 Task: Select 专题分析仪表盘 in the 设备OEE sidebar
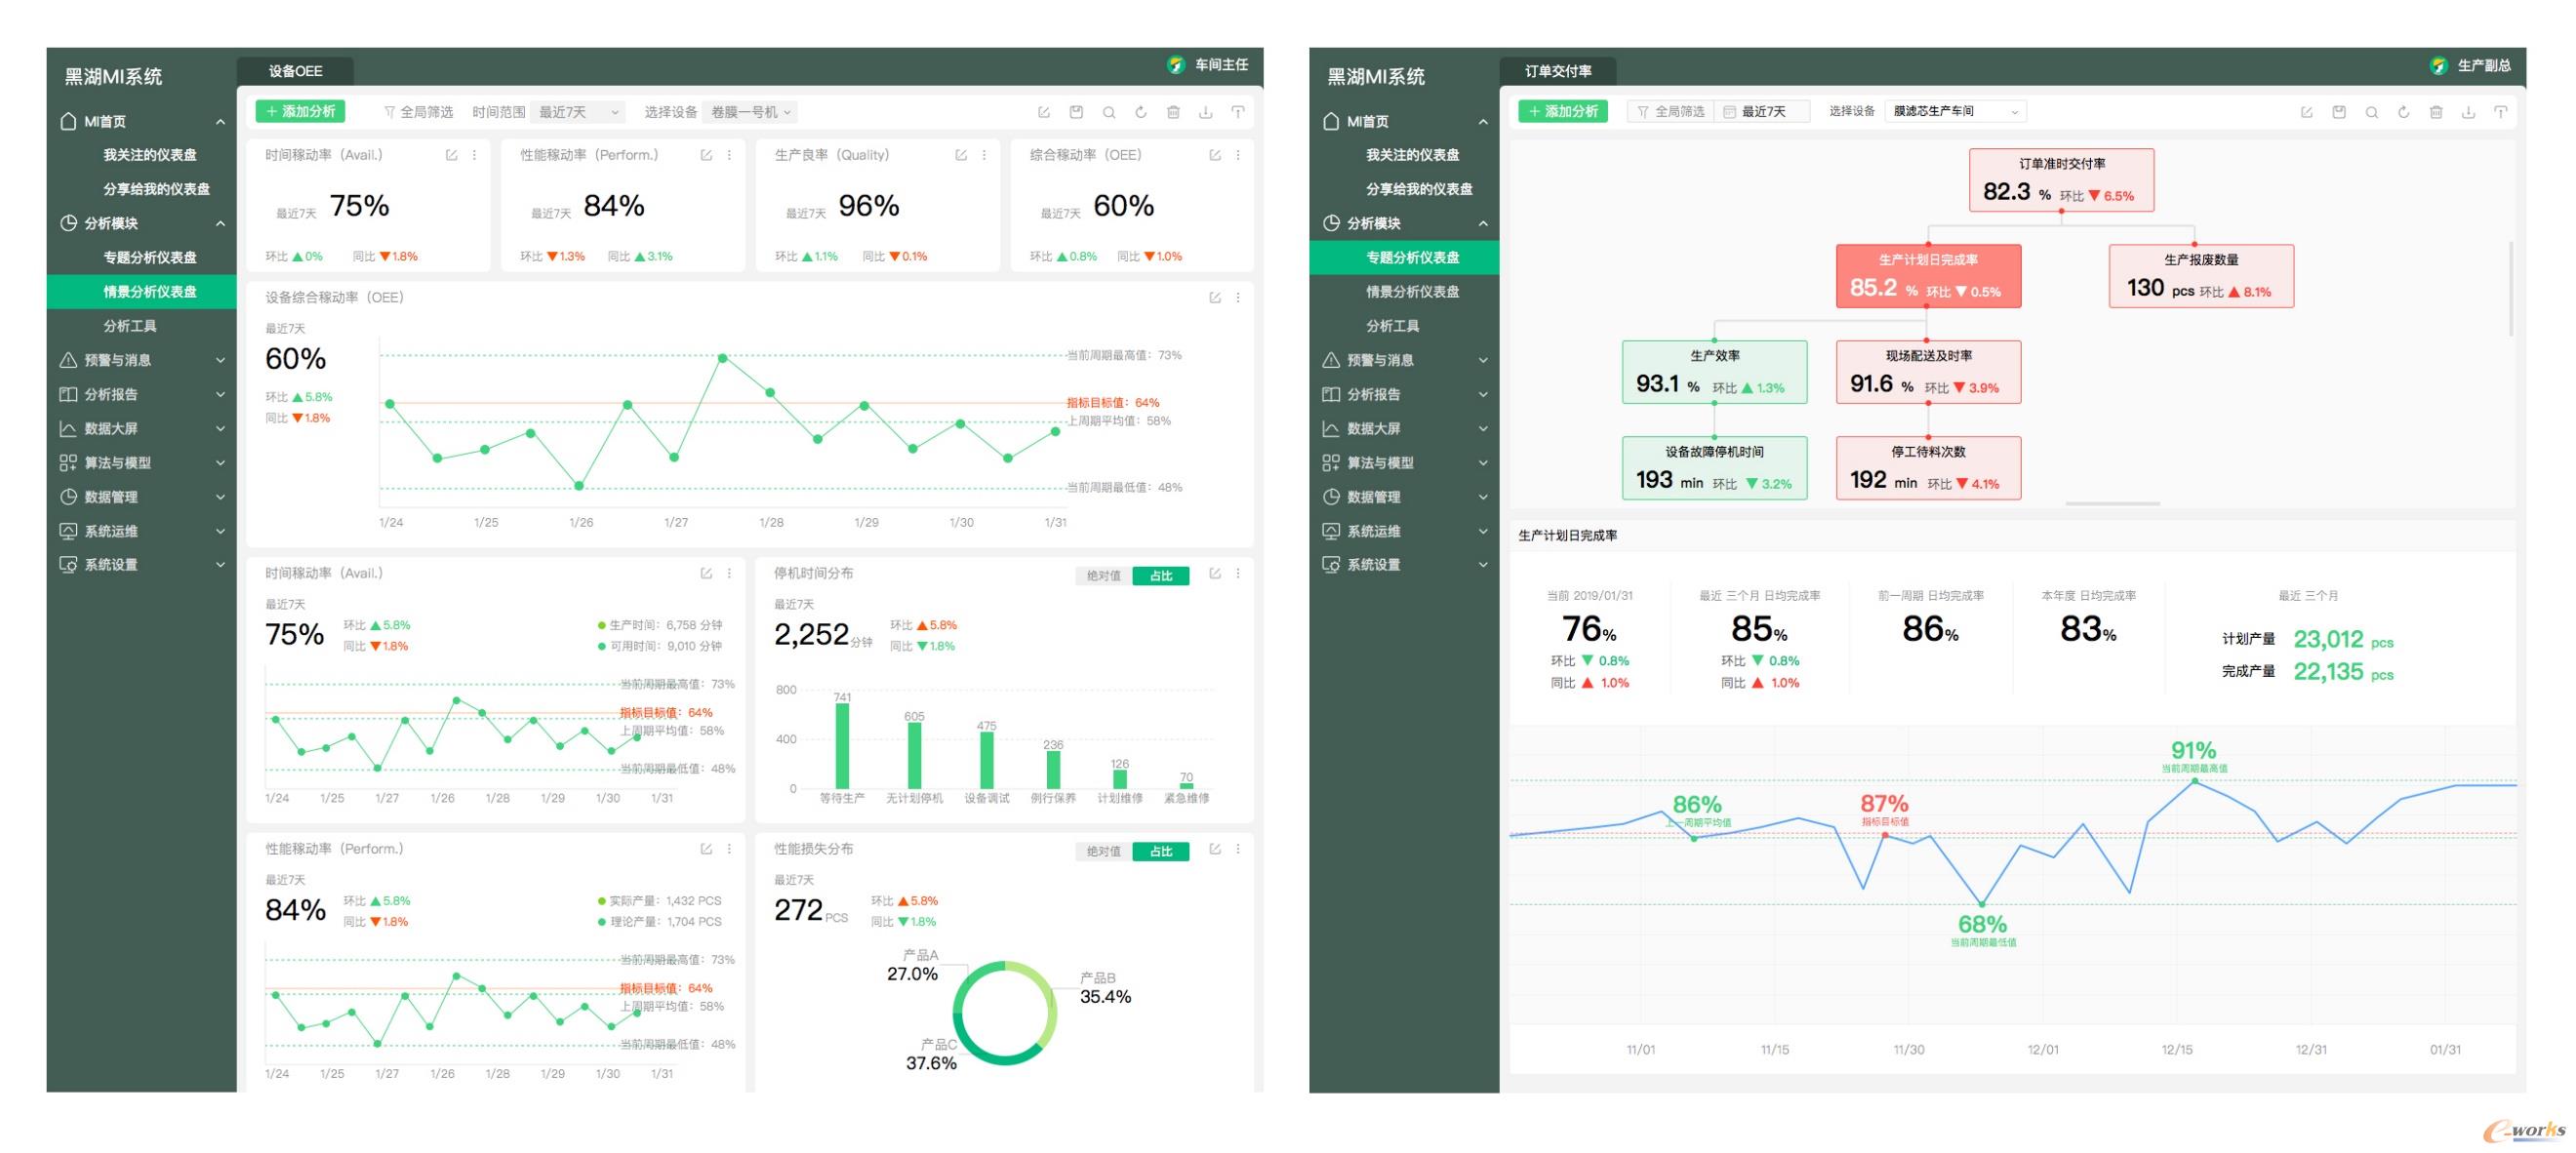click(x=150, y=257)
